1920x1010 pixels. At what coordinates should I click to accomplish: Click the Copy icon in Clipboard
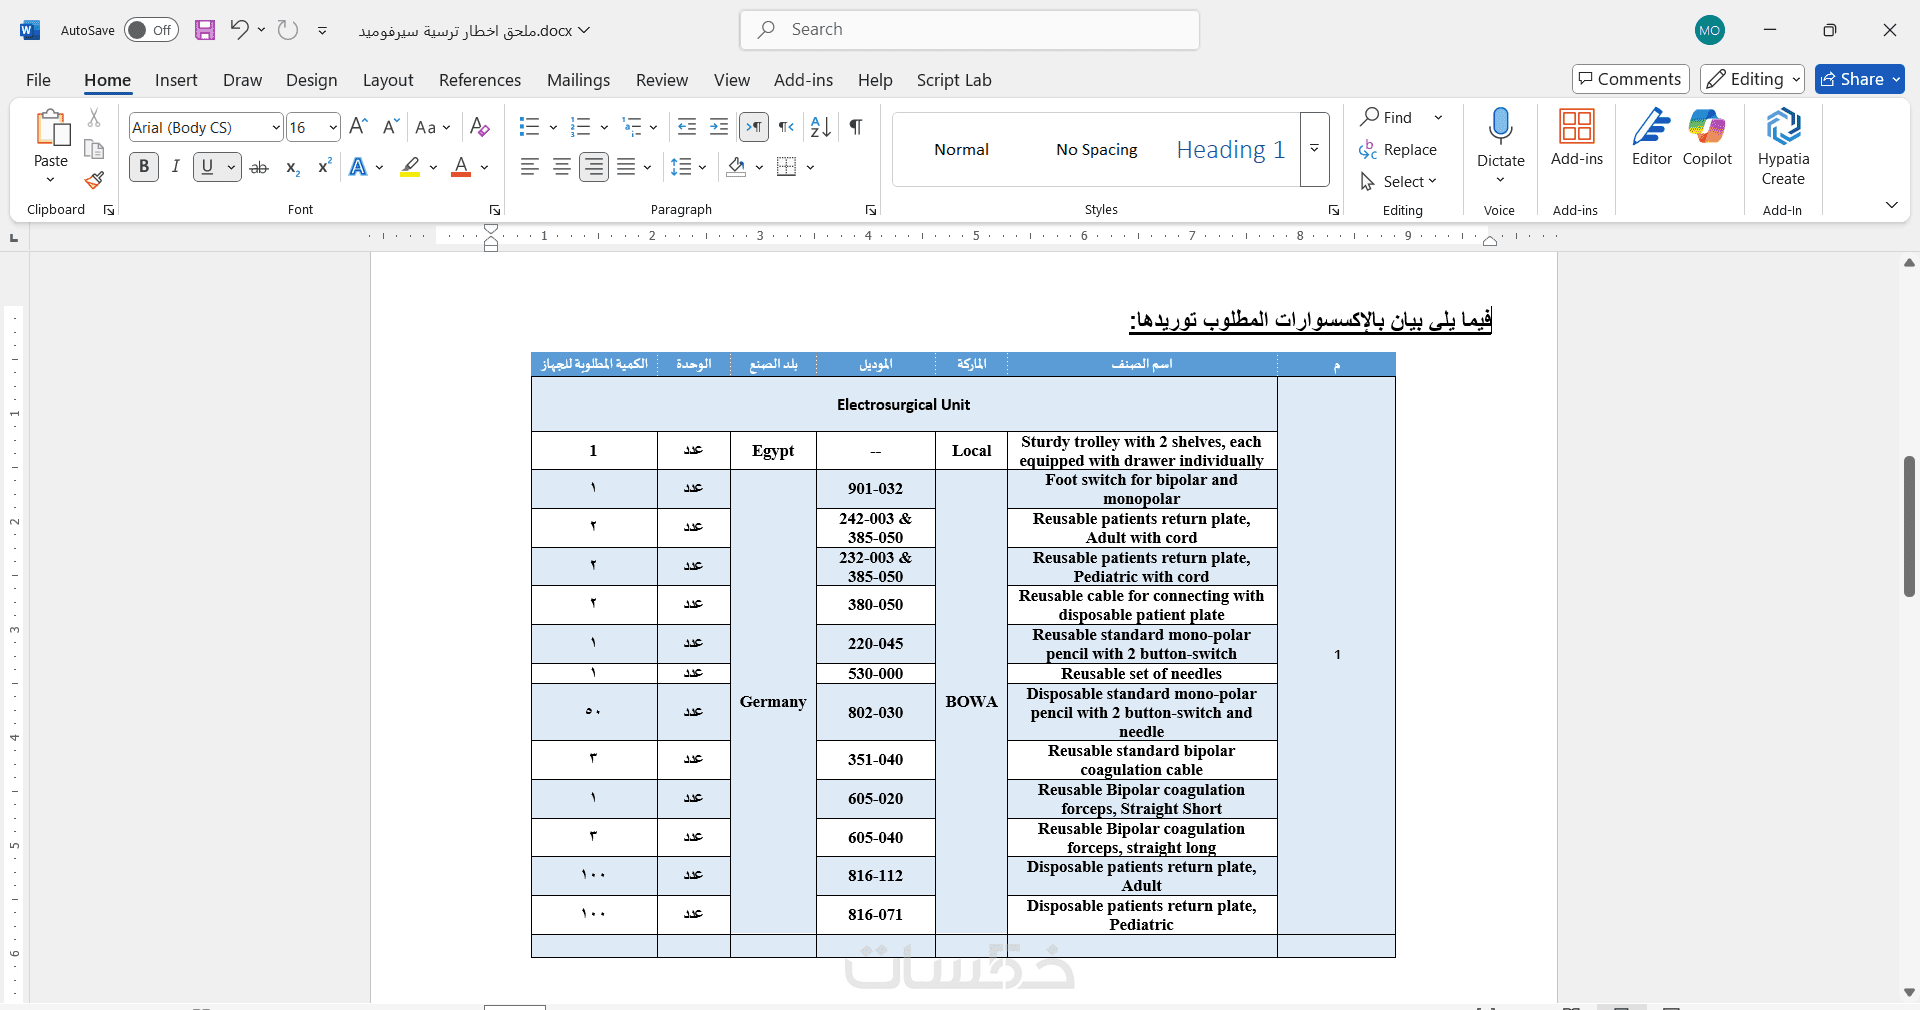94,149
